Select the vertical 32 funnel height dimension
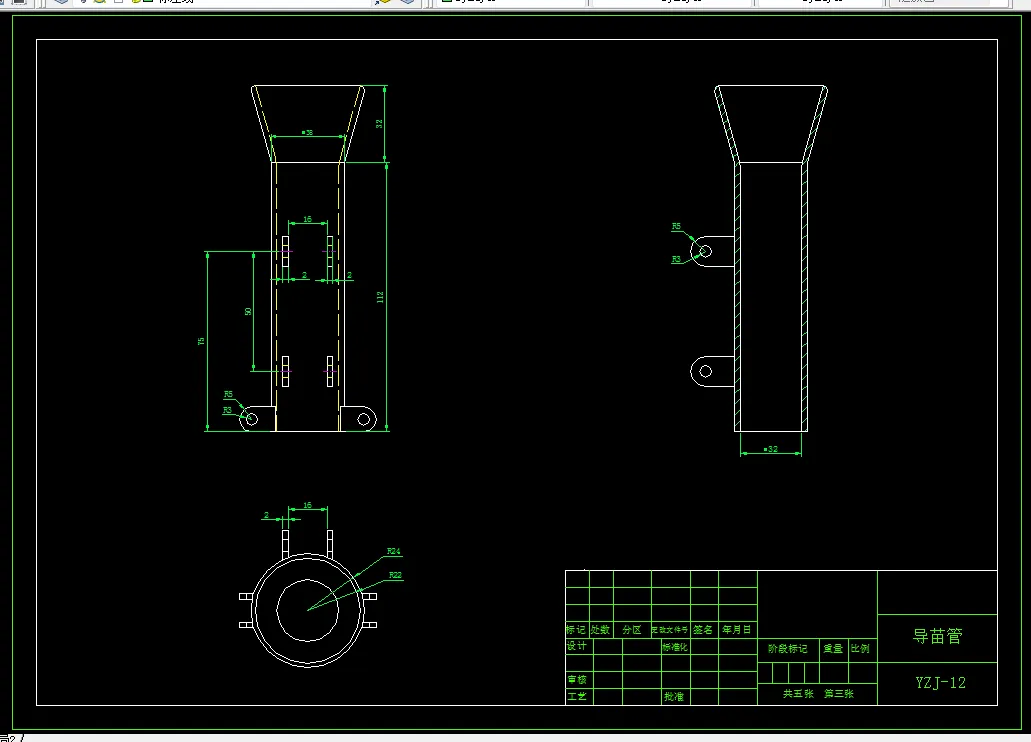1031x742 pixels. [379, 124]
